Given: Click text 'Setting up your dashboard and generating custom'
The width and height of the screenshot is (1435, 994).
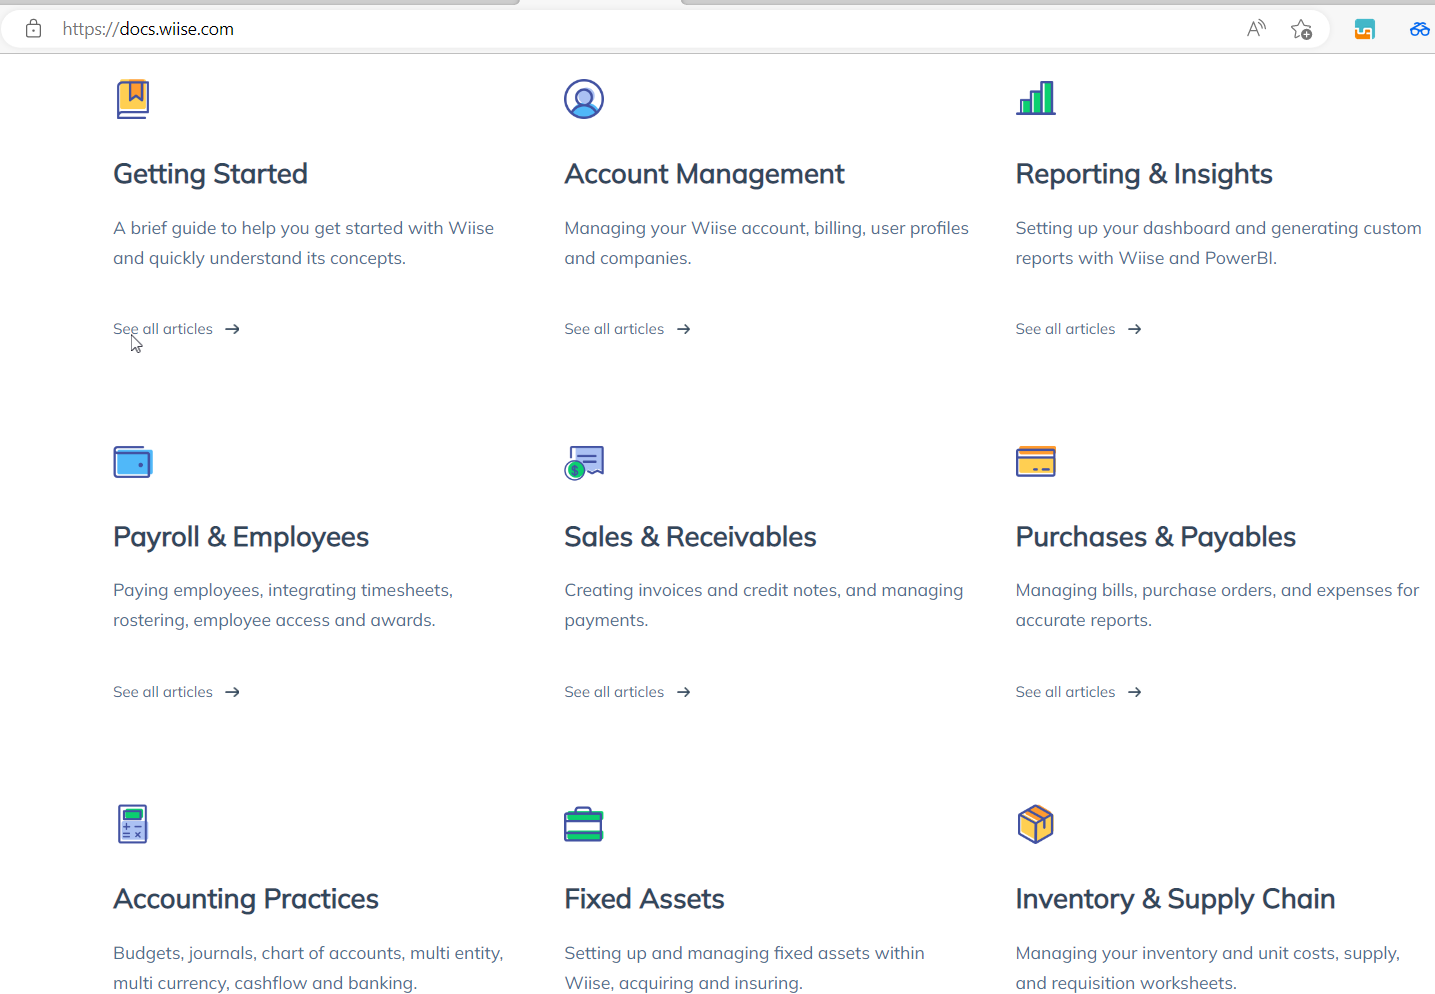Looking at the screenshot, I should pos(1218,228).
